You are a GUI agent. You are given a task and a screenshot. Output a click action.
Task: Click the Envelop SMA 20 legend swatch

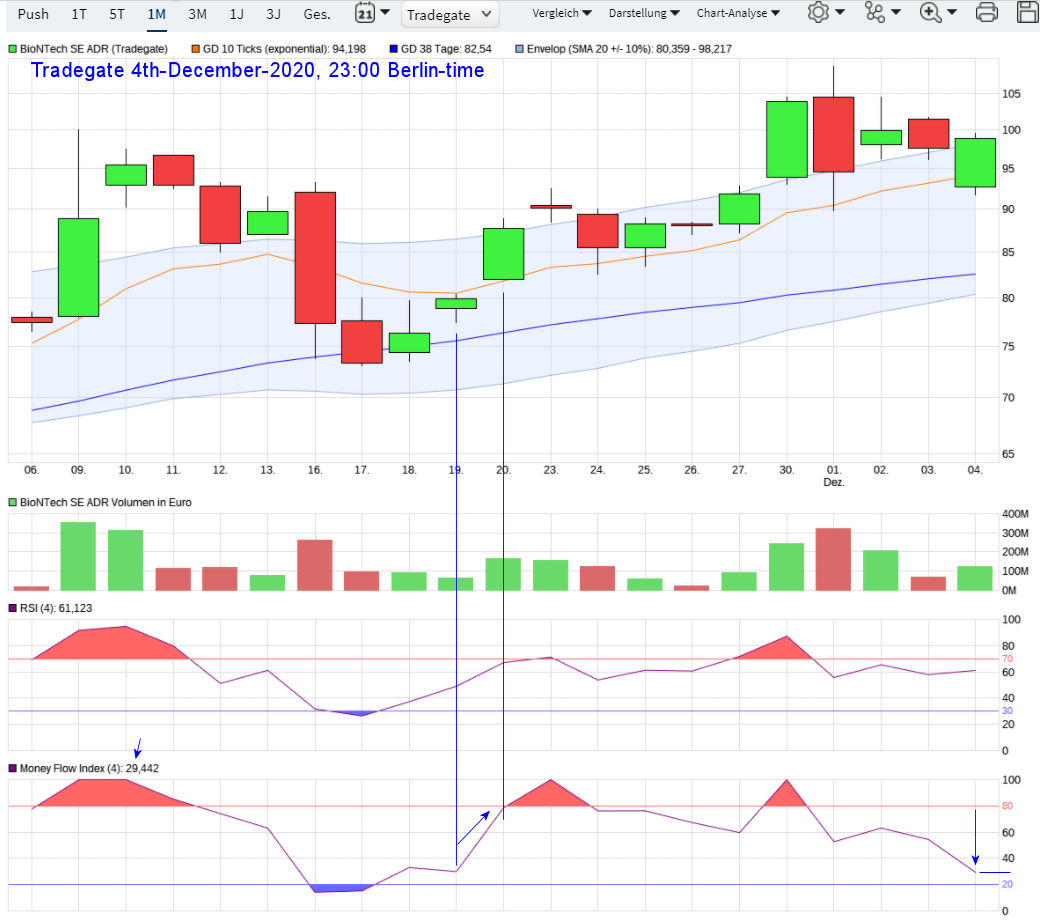[x=519, y=49]
